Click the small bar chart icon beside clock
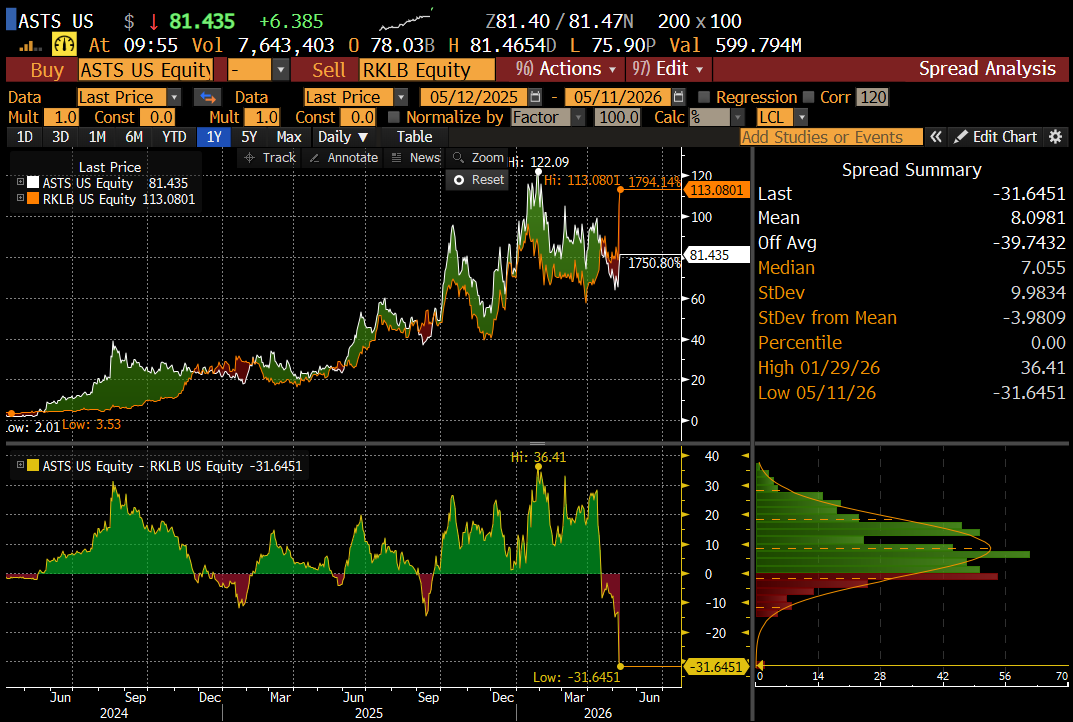Image resolution: width=1073 pixels, height=722 pixels. click(x=30, y=47)
